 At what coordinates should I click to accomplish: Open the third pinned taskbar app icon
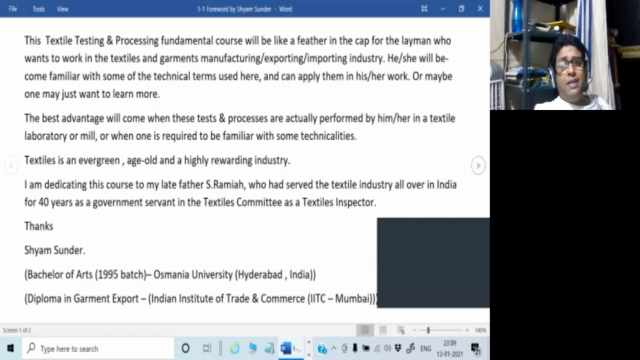pyautogui.click(x=269, y=348)
